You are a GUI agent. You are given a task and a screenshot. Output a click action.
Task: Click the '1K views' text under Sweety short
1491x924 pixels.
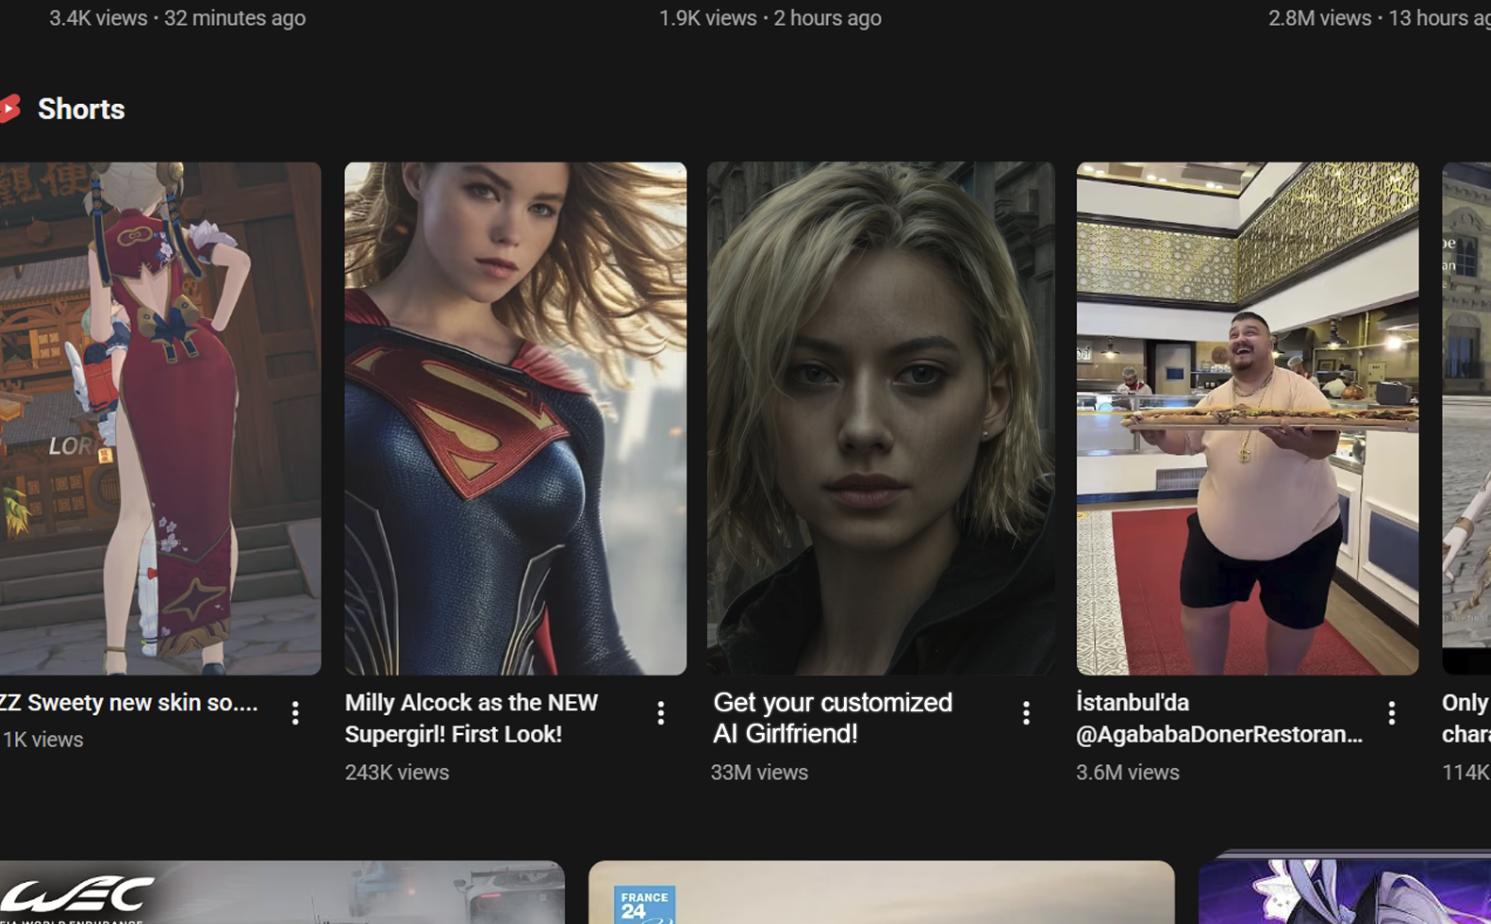[x=42, y=739]
